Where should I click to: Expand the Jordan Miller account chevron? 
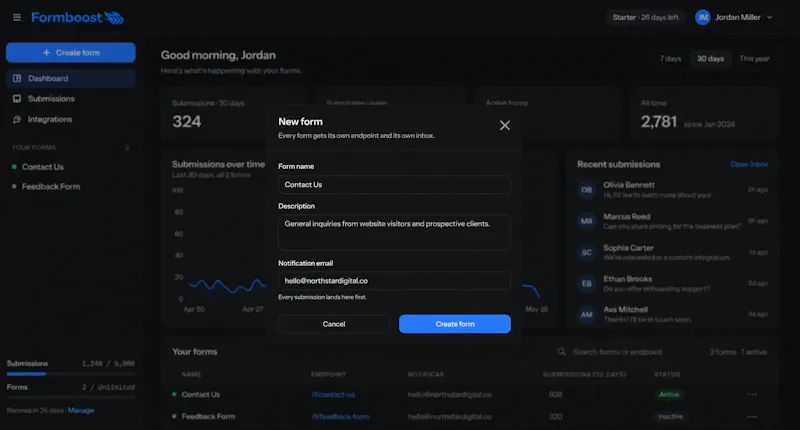pyautogui.click(x=769, y=17)
